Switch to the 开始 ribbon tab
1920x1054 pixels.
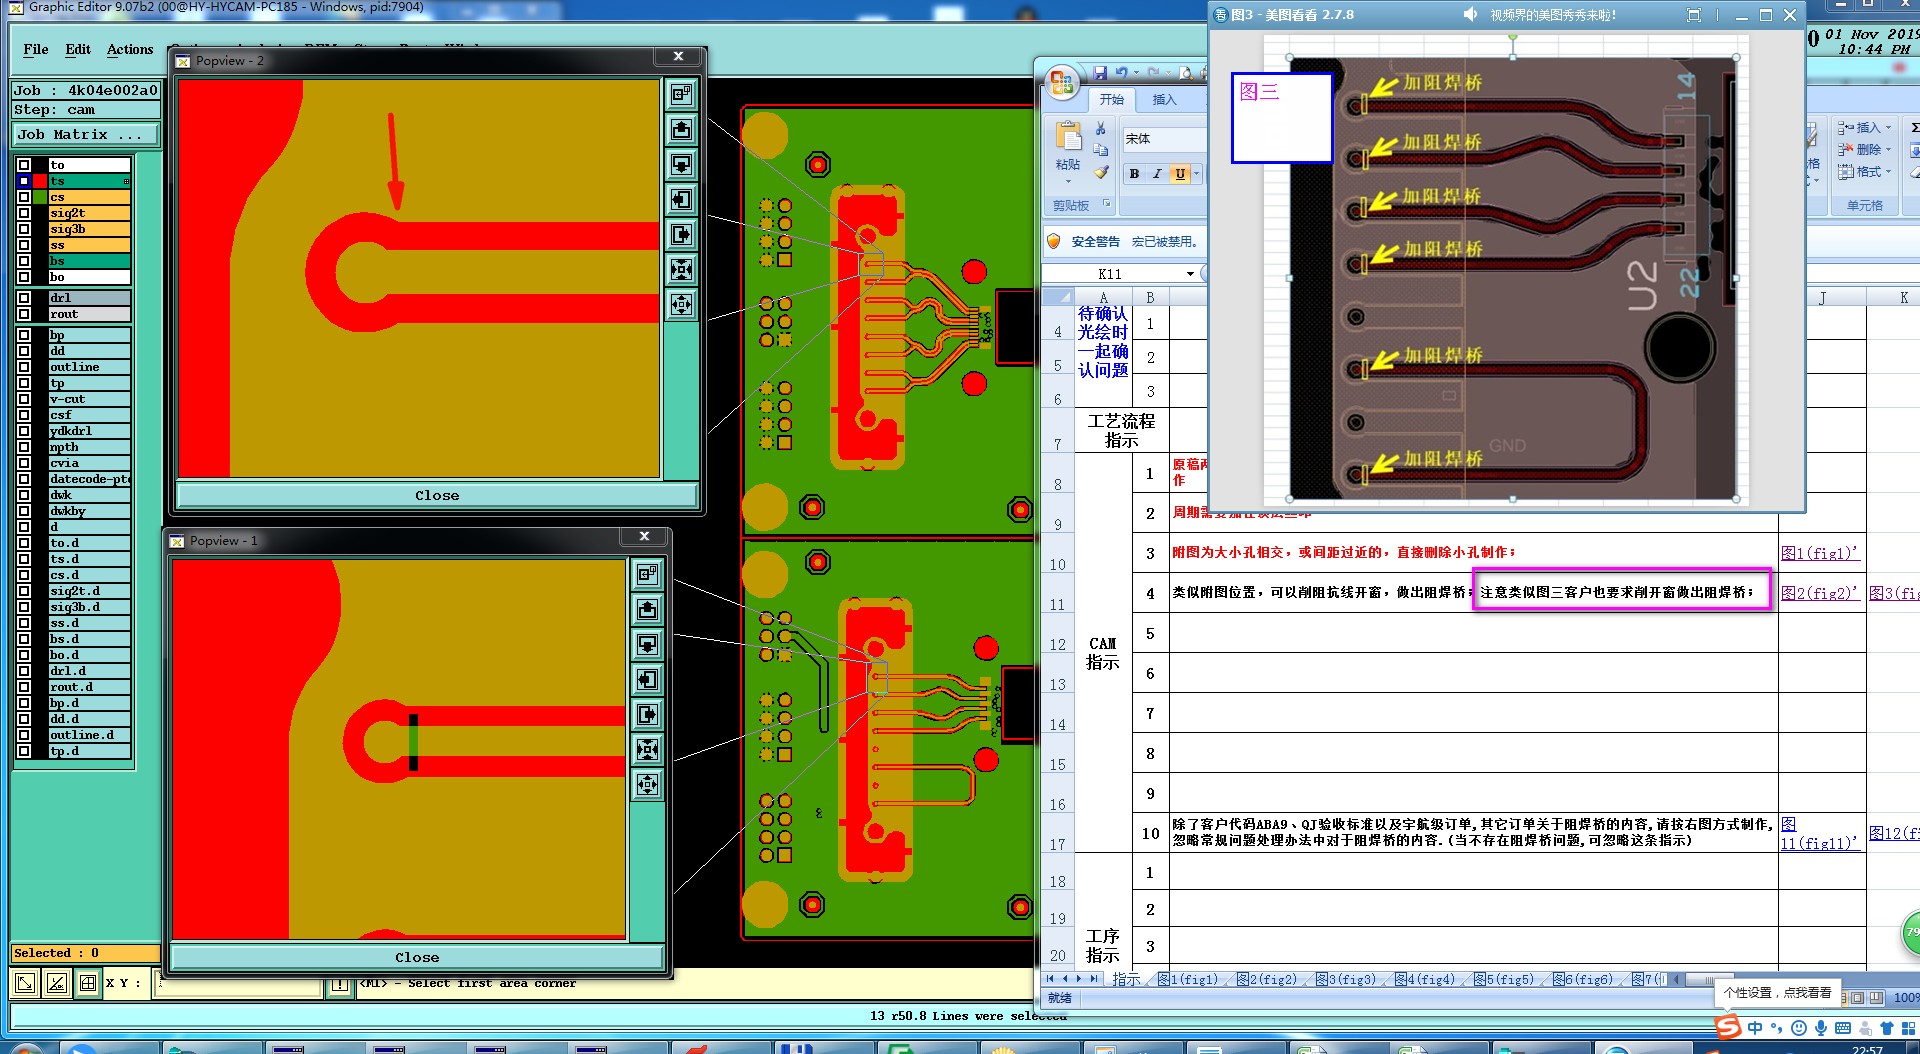click(1112, 99)
